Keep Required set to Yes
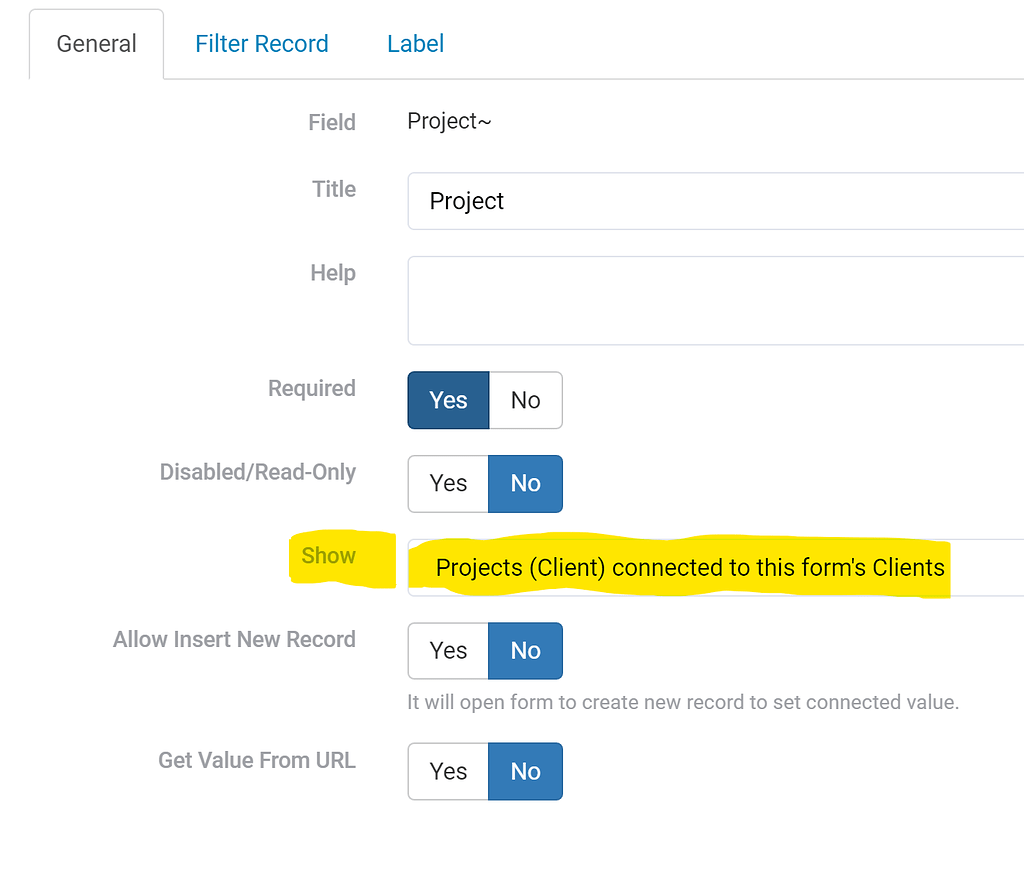 pos(447,400)
